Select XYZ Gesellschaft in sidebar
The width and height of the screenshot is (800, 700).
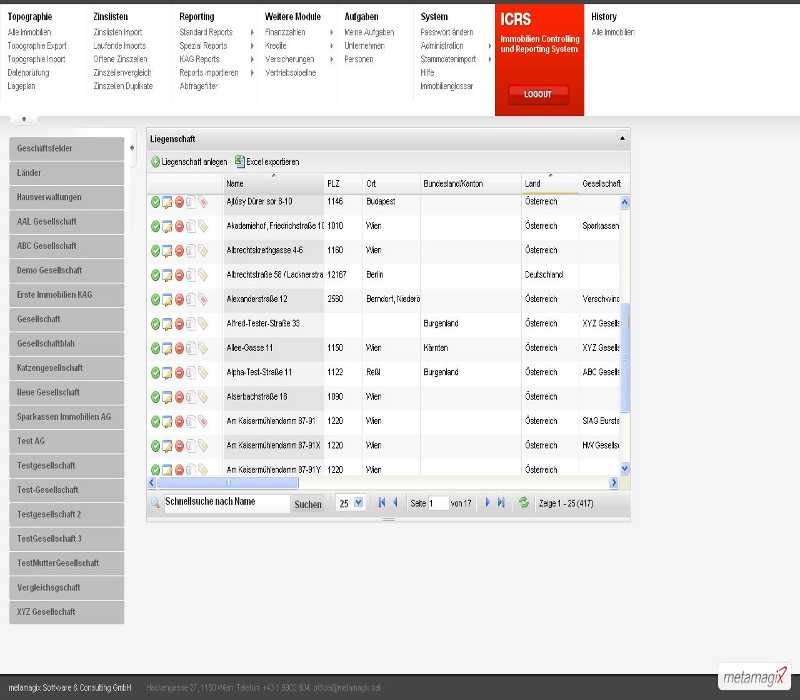(66, 612)
